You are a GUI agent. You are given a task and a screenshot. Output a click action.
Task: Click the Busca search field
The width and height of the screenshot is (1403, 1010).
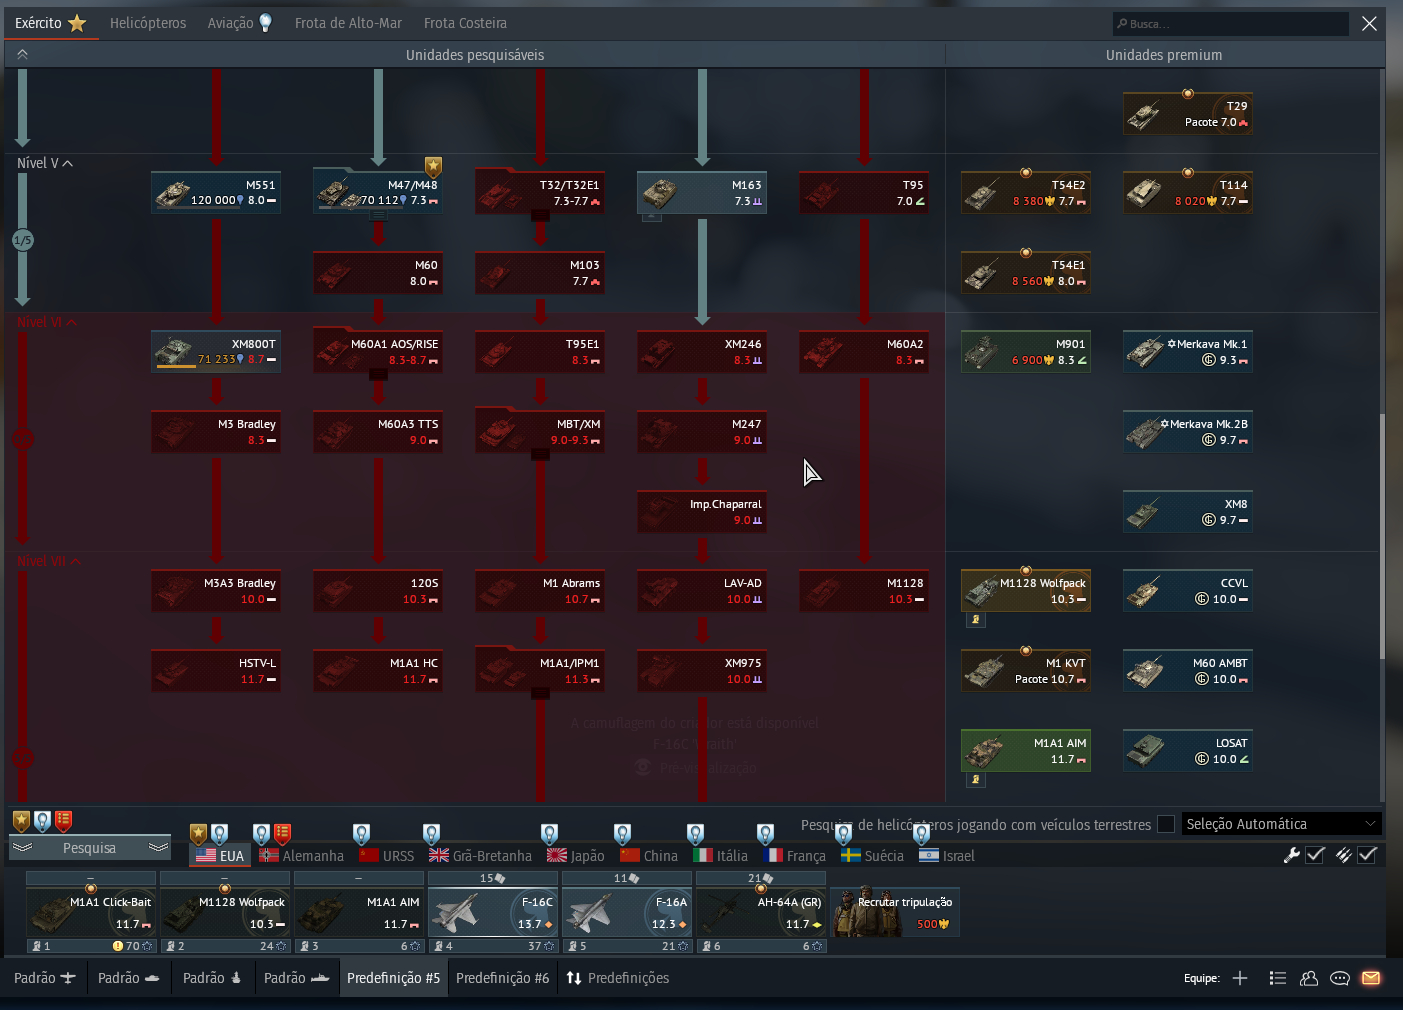coord(1230,23)
